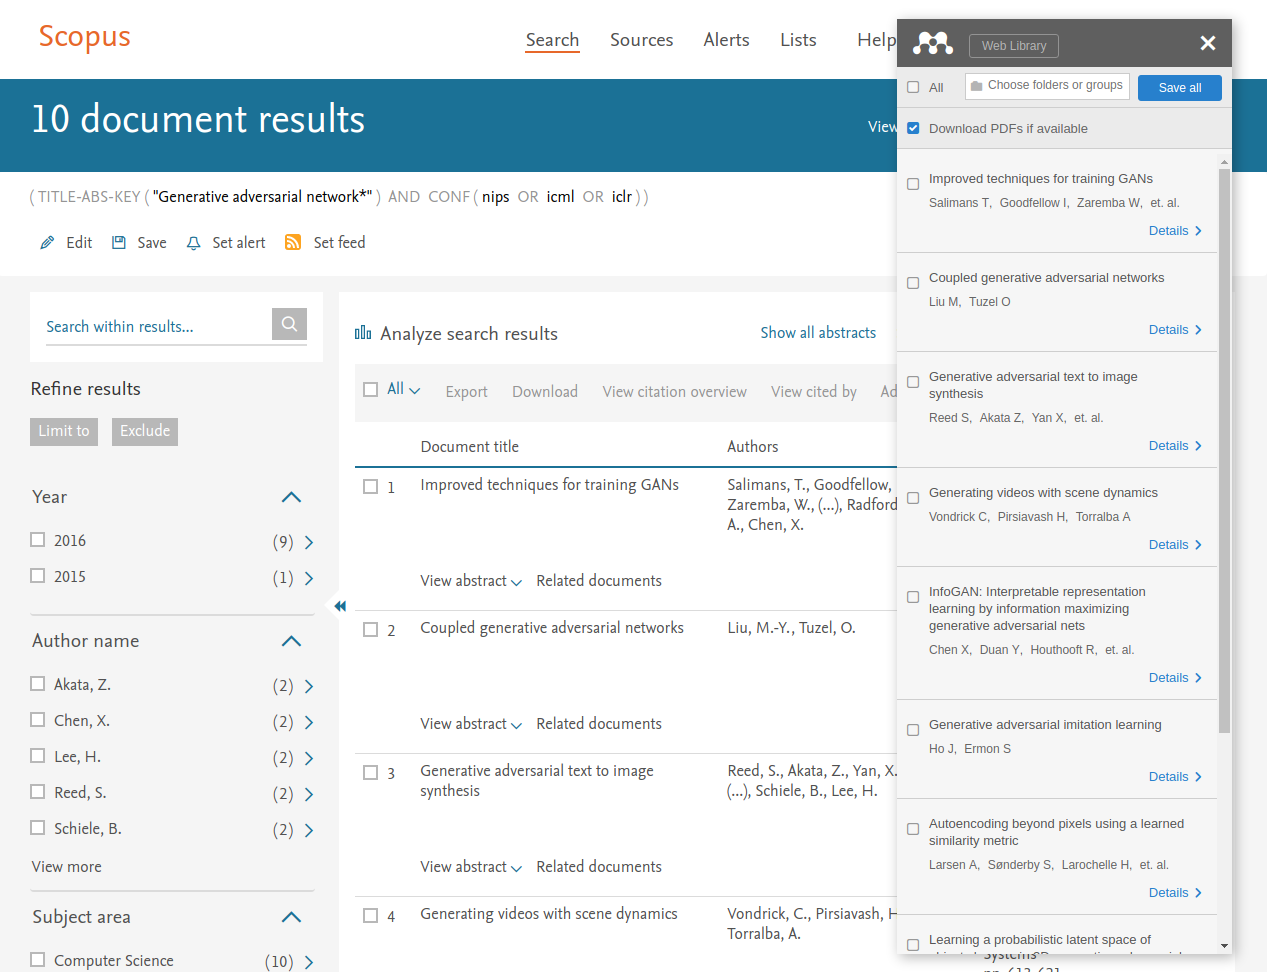
Task: Click View cited by in toolbar
Action: tap(814, 392)
